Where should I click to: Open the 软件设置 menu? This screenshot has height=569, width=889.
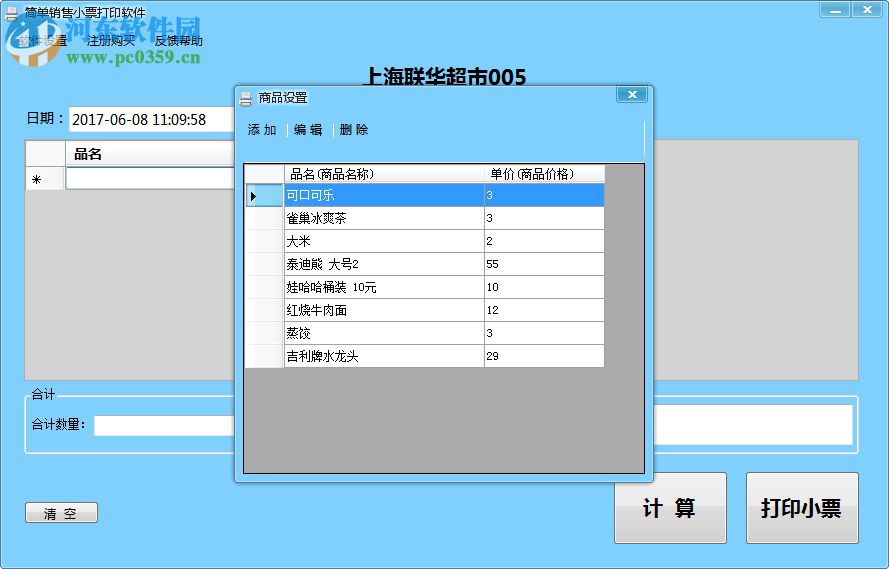(43, 41)
